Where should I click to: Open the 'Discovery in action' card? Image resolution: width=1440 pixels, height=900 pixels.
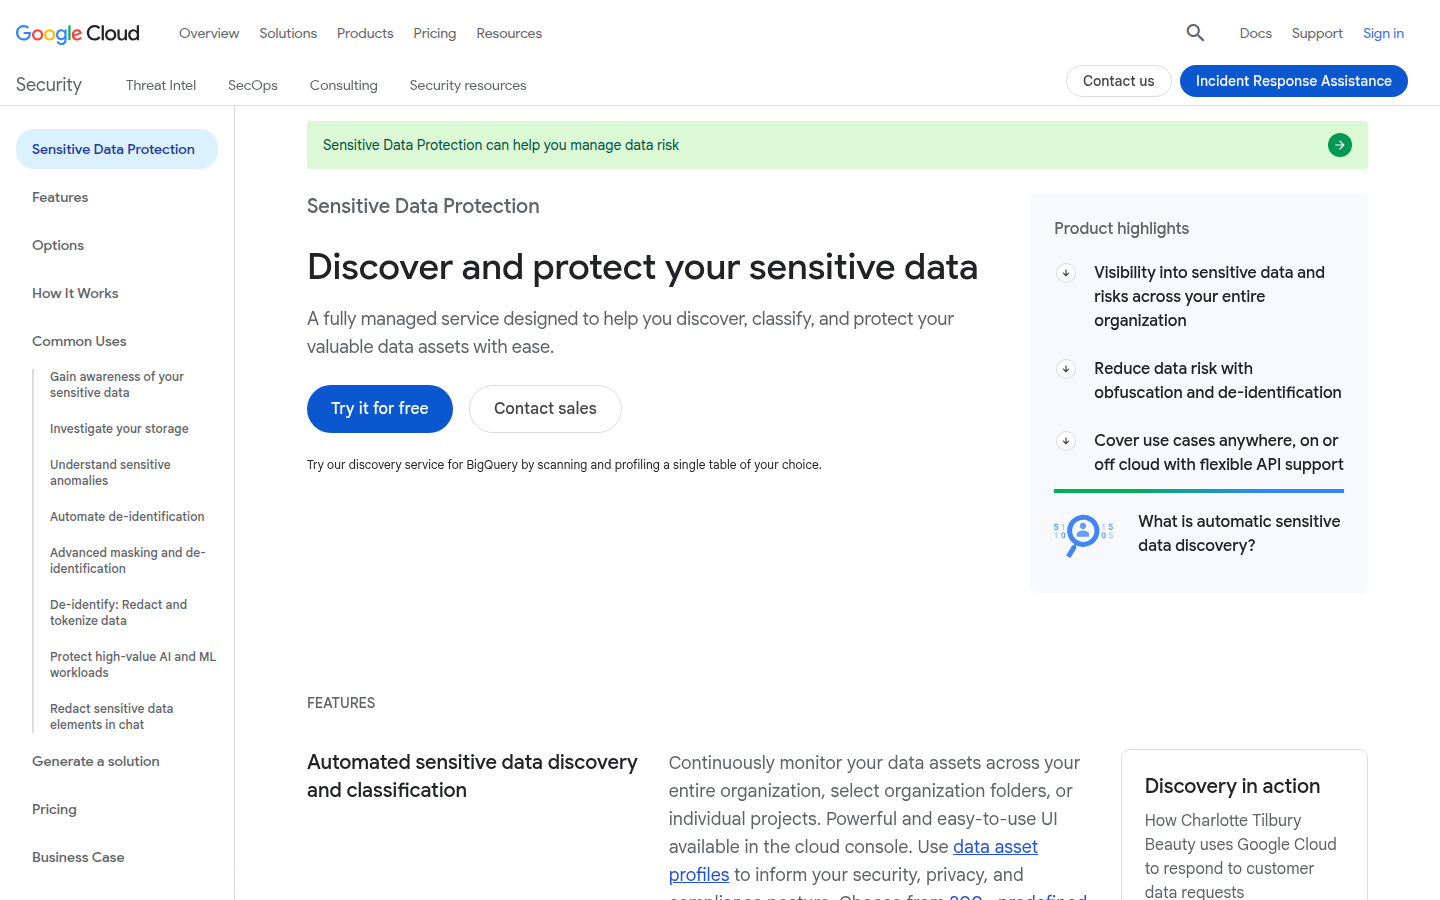pos(1244,825)
